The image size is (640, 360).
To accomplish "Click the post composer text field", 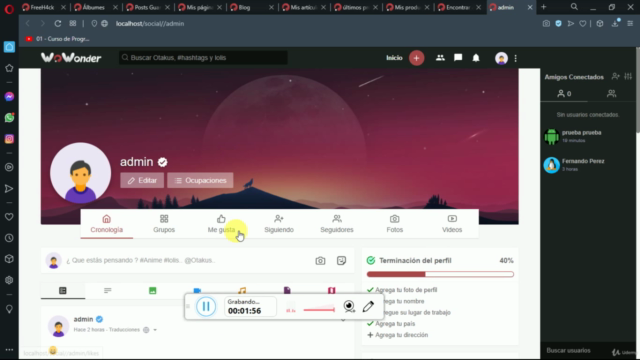I will tap(188, 260).
